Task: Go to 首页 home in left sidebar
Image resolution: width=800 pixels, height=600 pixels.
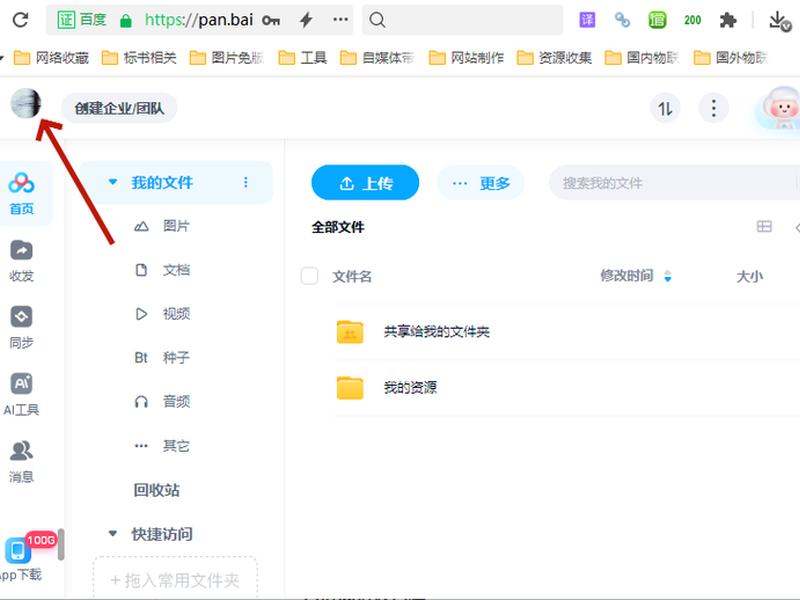Action: 21,193
